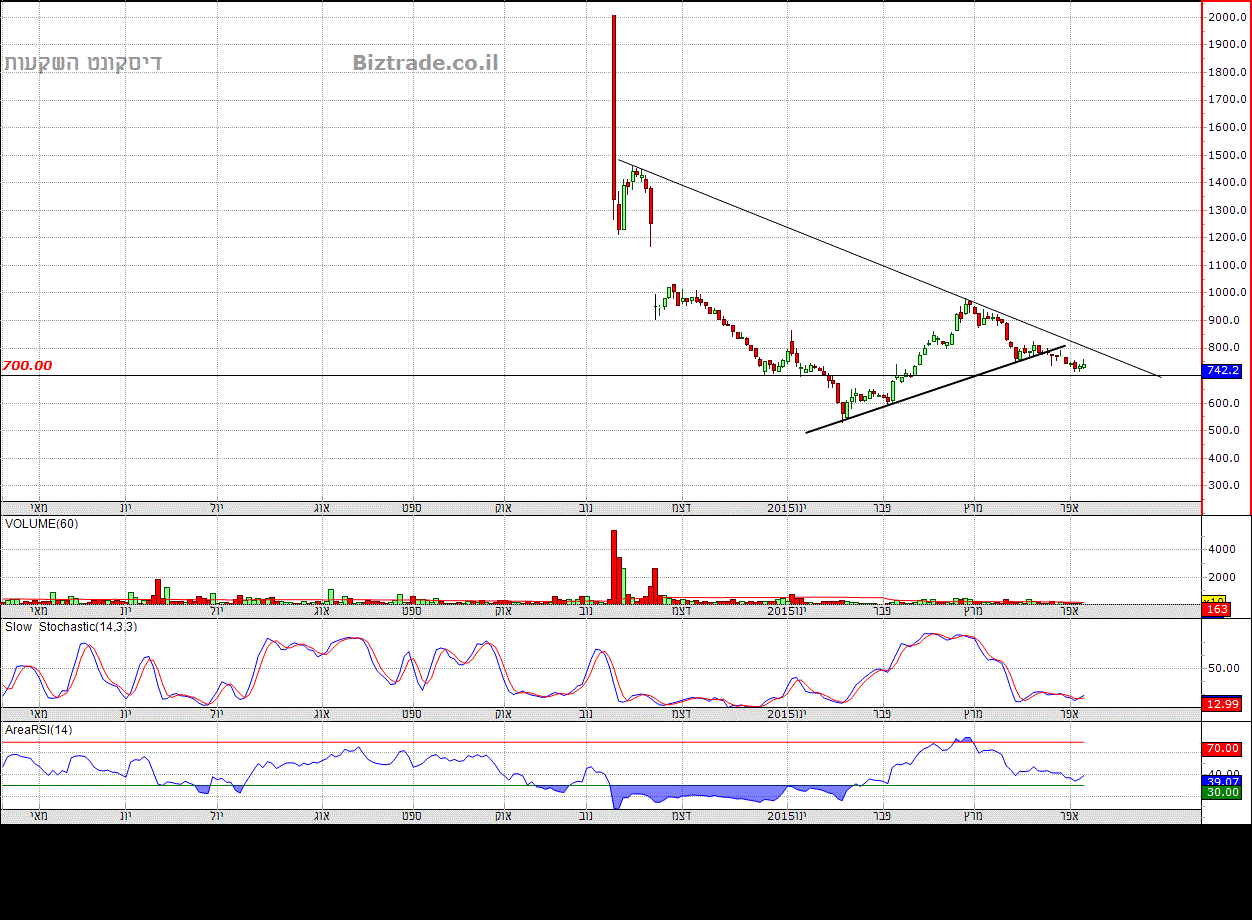Click the blue 39.07 RSI value badge
Image resolution: width=1252 pixels, height=920 pixels.
[1222, 781]
